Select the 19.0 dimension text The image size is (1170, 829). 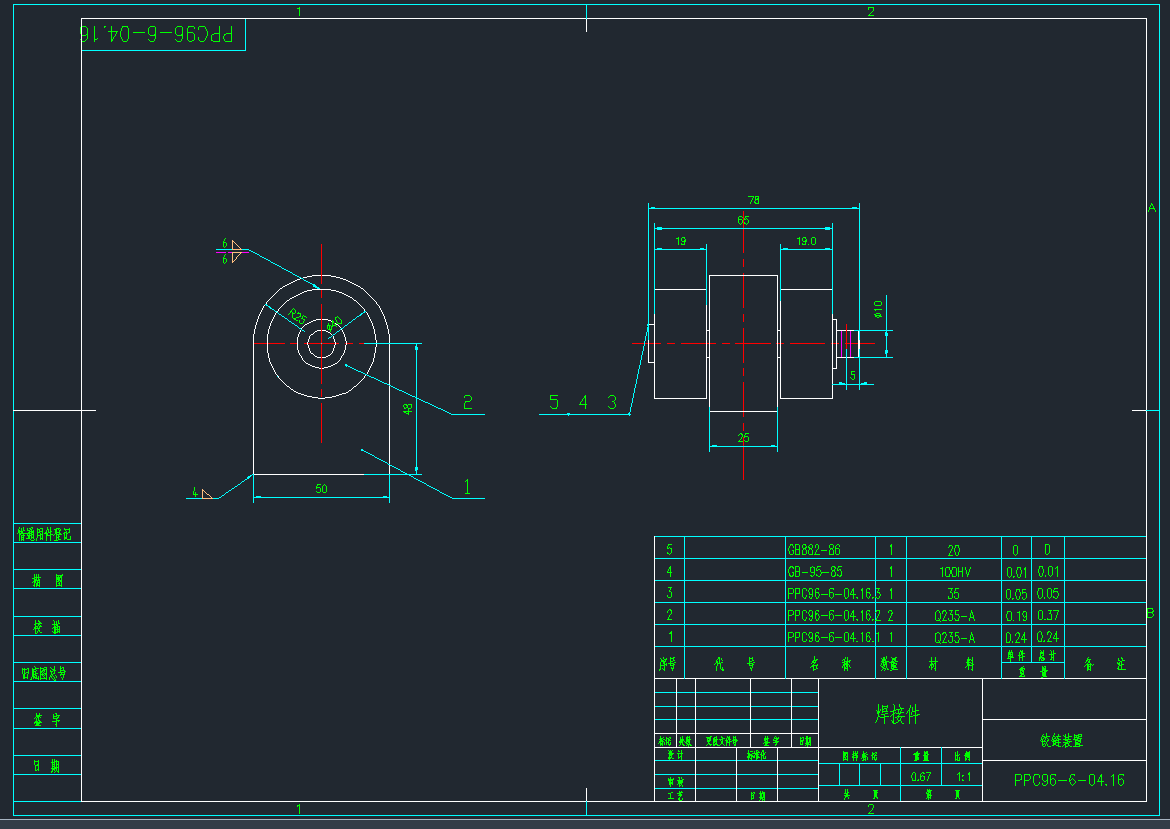[x=806, y=241]
